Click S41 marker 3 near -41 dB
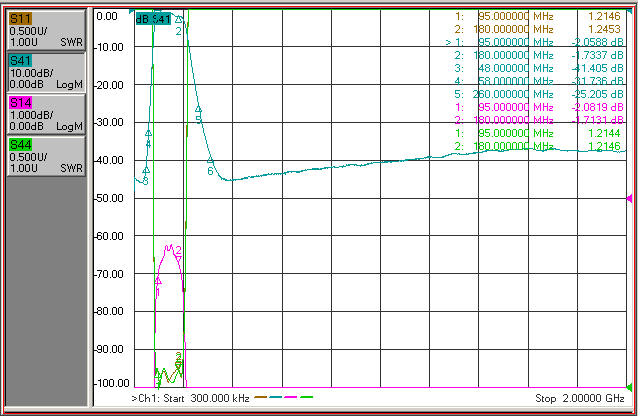The width and height of the screenshot is (638, 416). point(146,170)
